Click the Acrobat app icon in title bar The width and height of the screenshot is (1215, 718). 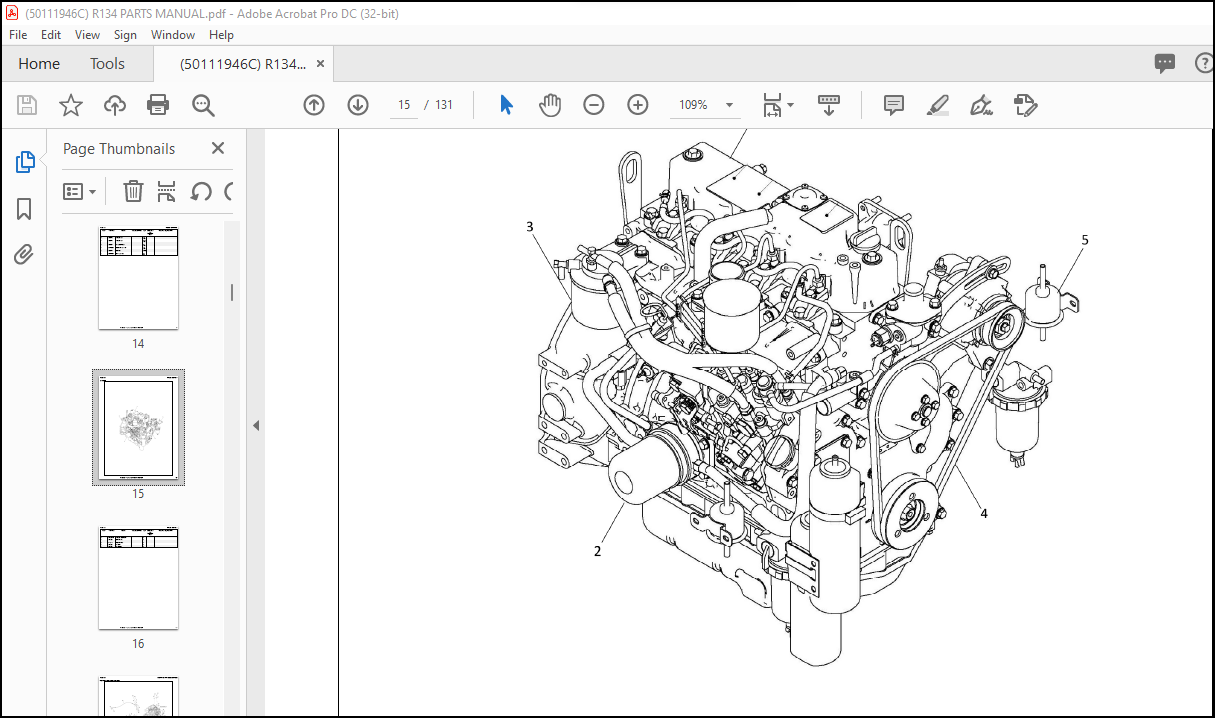12,12
